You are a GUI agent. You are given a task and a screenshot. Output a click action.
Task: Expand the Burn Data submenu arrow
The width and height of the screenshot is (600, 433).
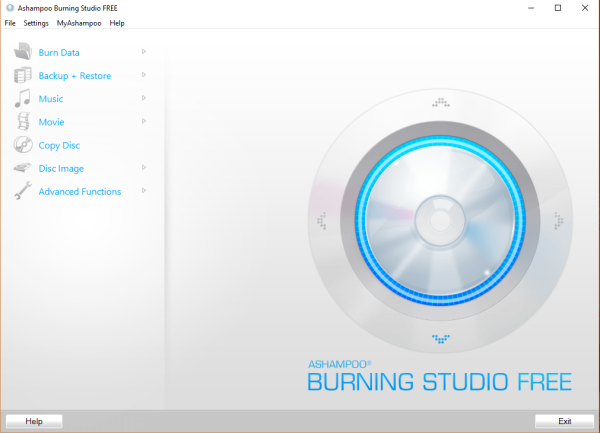click(x=144, y=52)
